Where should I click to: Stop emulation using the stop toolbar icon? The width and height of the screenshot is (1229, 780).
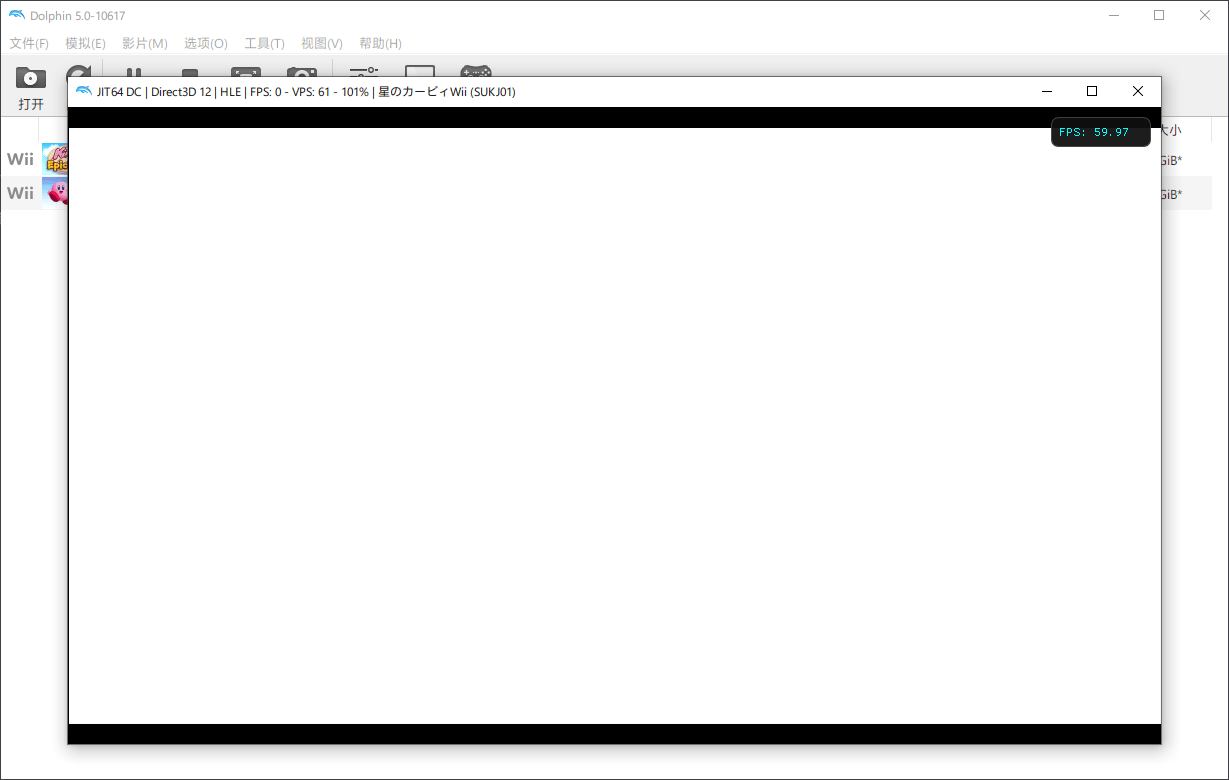tap(190, 72)
